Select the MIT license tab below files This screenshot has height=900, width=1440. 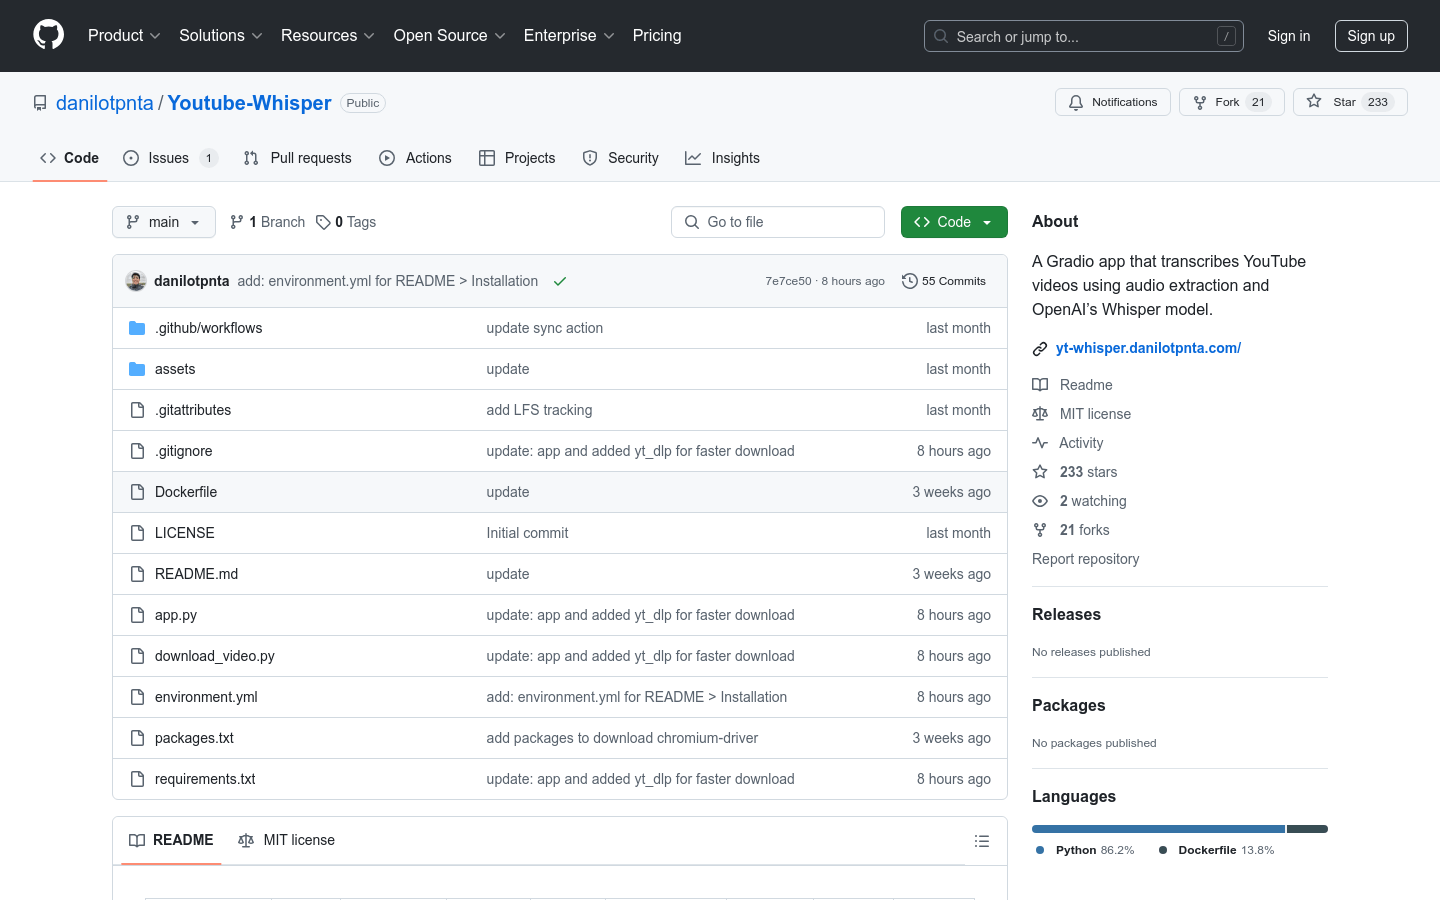(x=286, y=840)
